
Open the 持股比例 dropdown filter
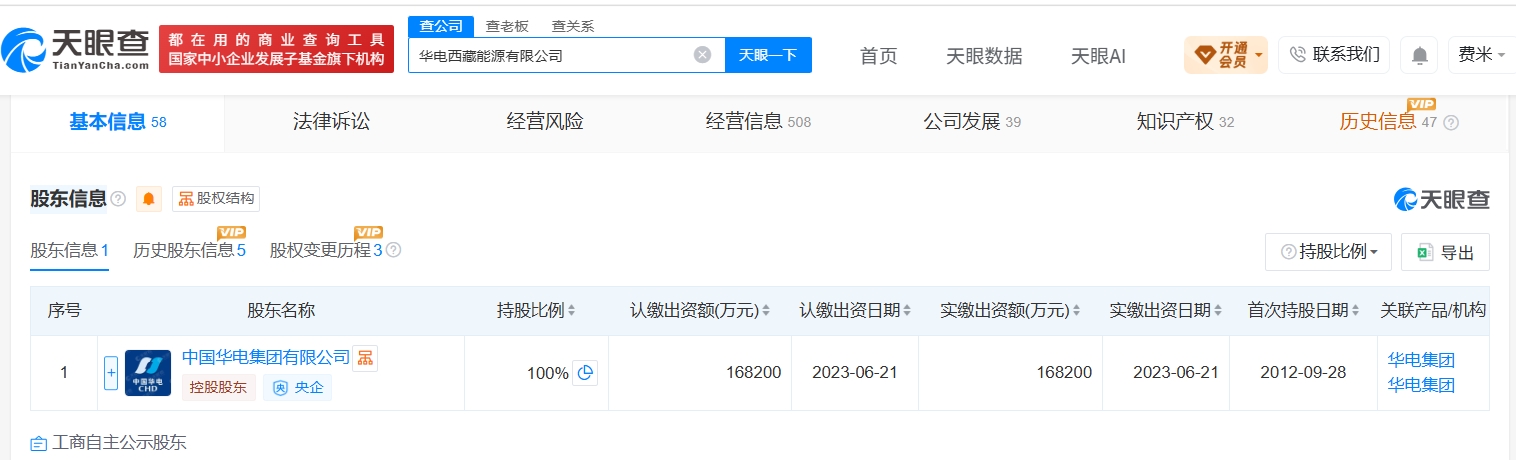point(1328,252)
